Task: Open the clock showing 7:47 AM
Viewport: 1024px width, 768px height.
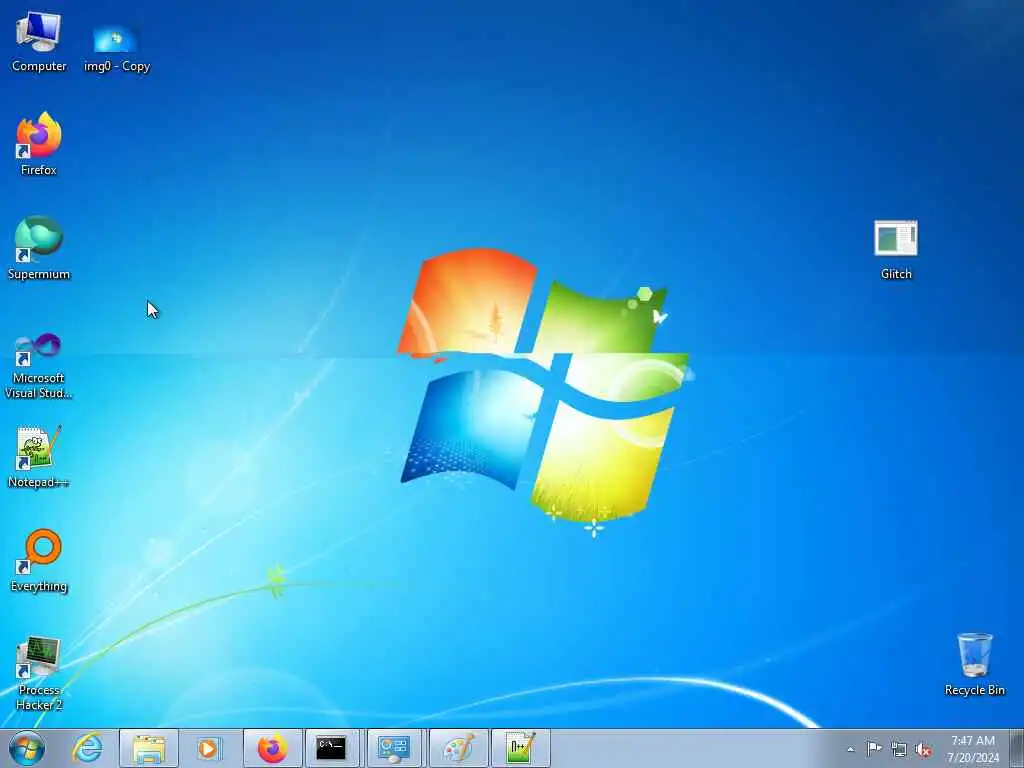Action: point(973,749)
